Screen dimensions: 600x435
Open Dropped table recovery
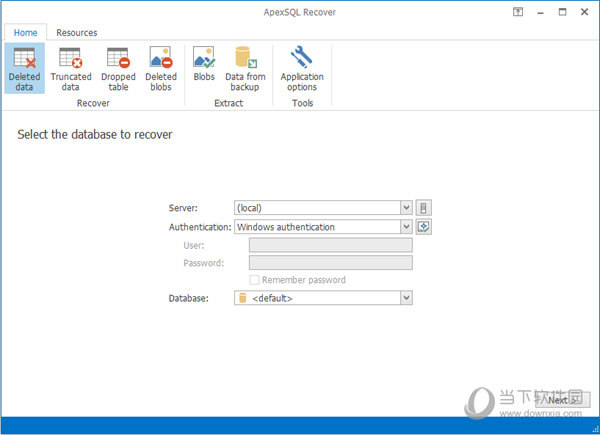(118, 68)
